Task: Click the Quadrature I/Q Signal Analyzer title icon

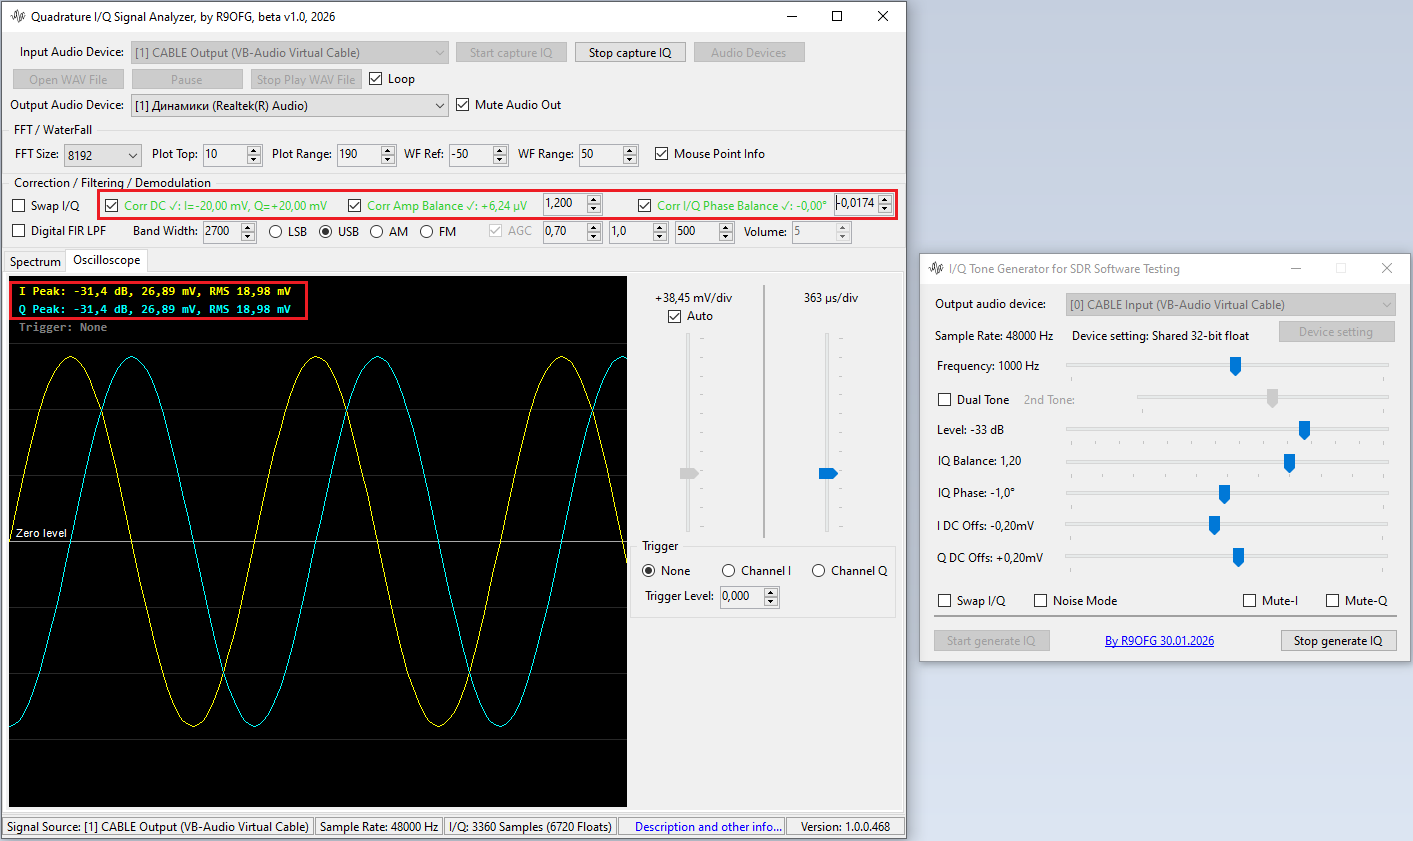Action: (17, 16)
